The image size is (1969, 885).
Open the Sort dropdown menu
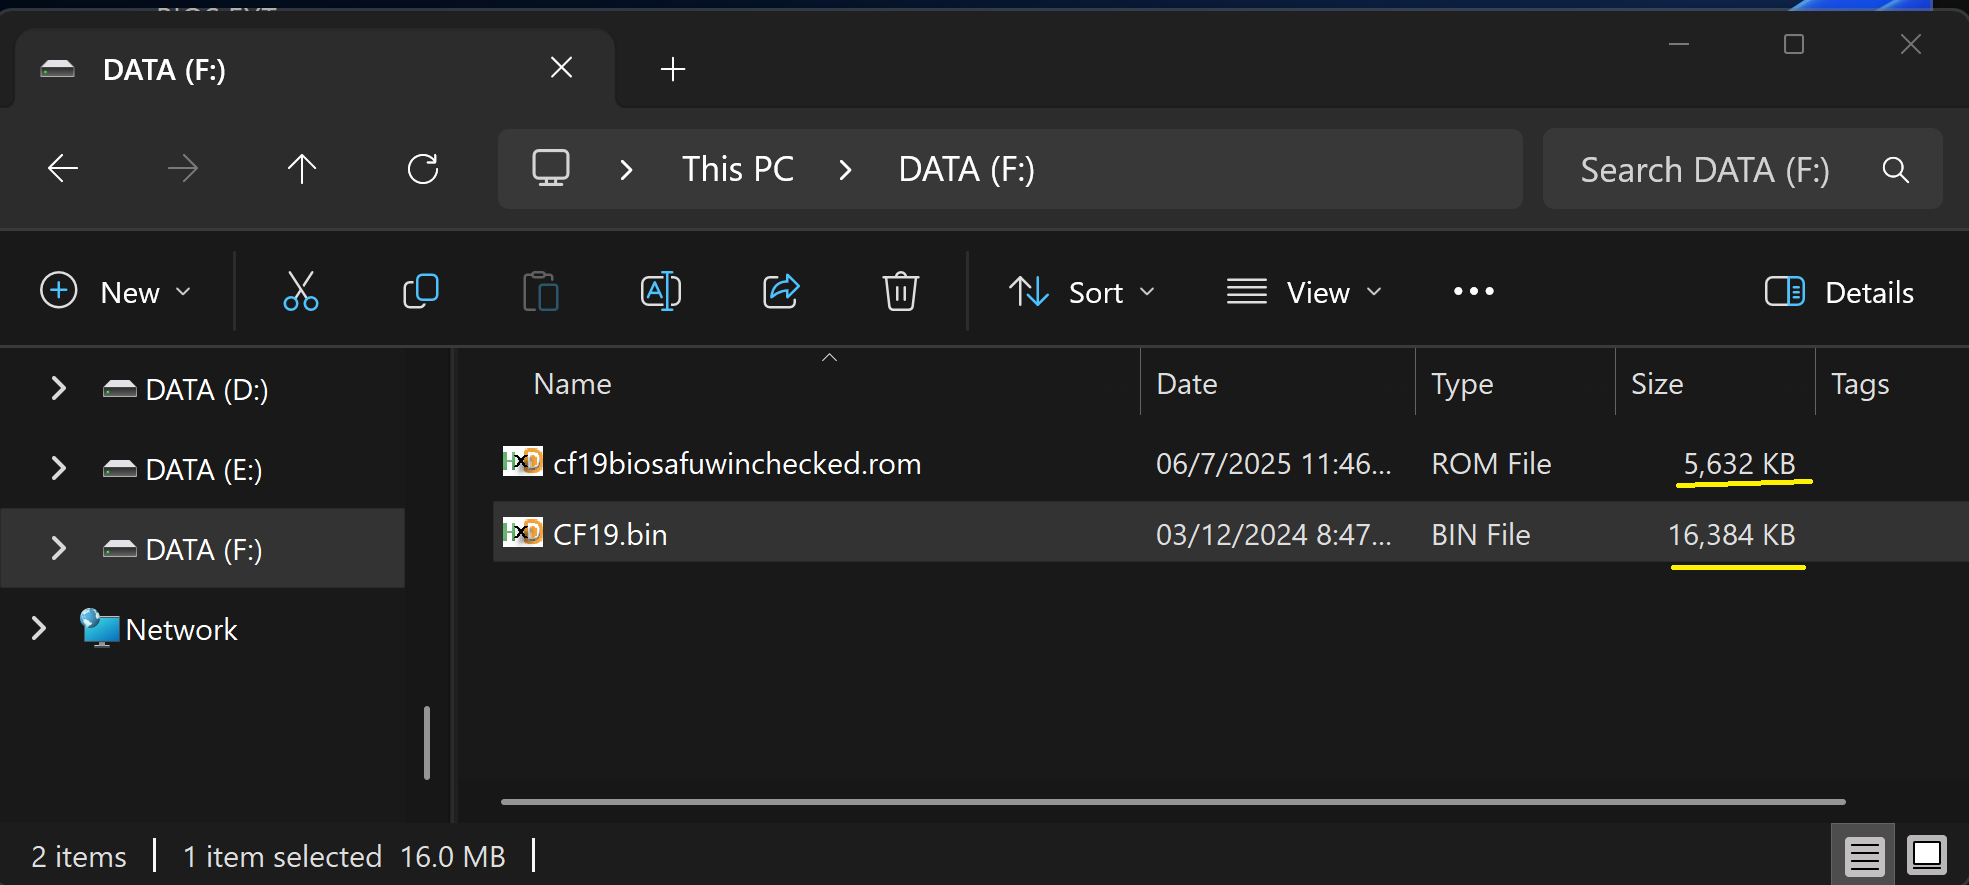click(x=1082, y=292)
